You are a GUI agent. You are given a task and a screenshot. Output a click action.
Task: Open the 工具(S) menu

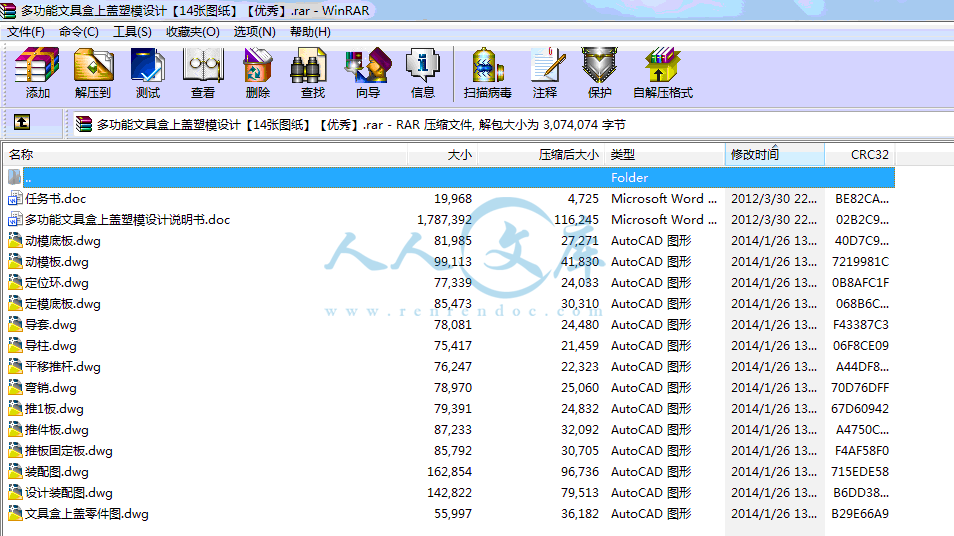(x=132, y=32)
